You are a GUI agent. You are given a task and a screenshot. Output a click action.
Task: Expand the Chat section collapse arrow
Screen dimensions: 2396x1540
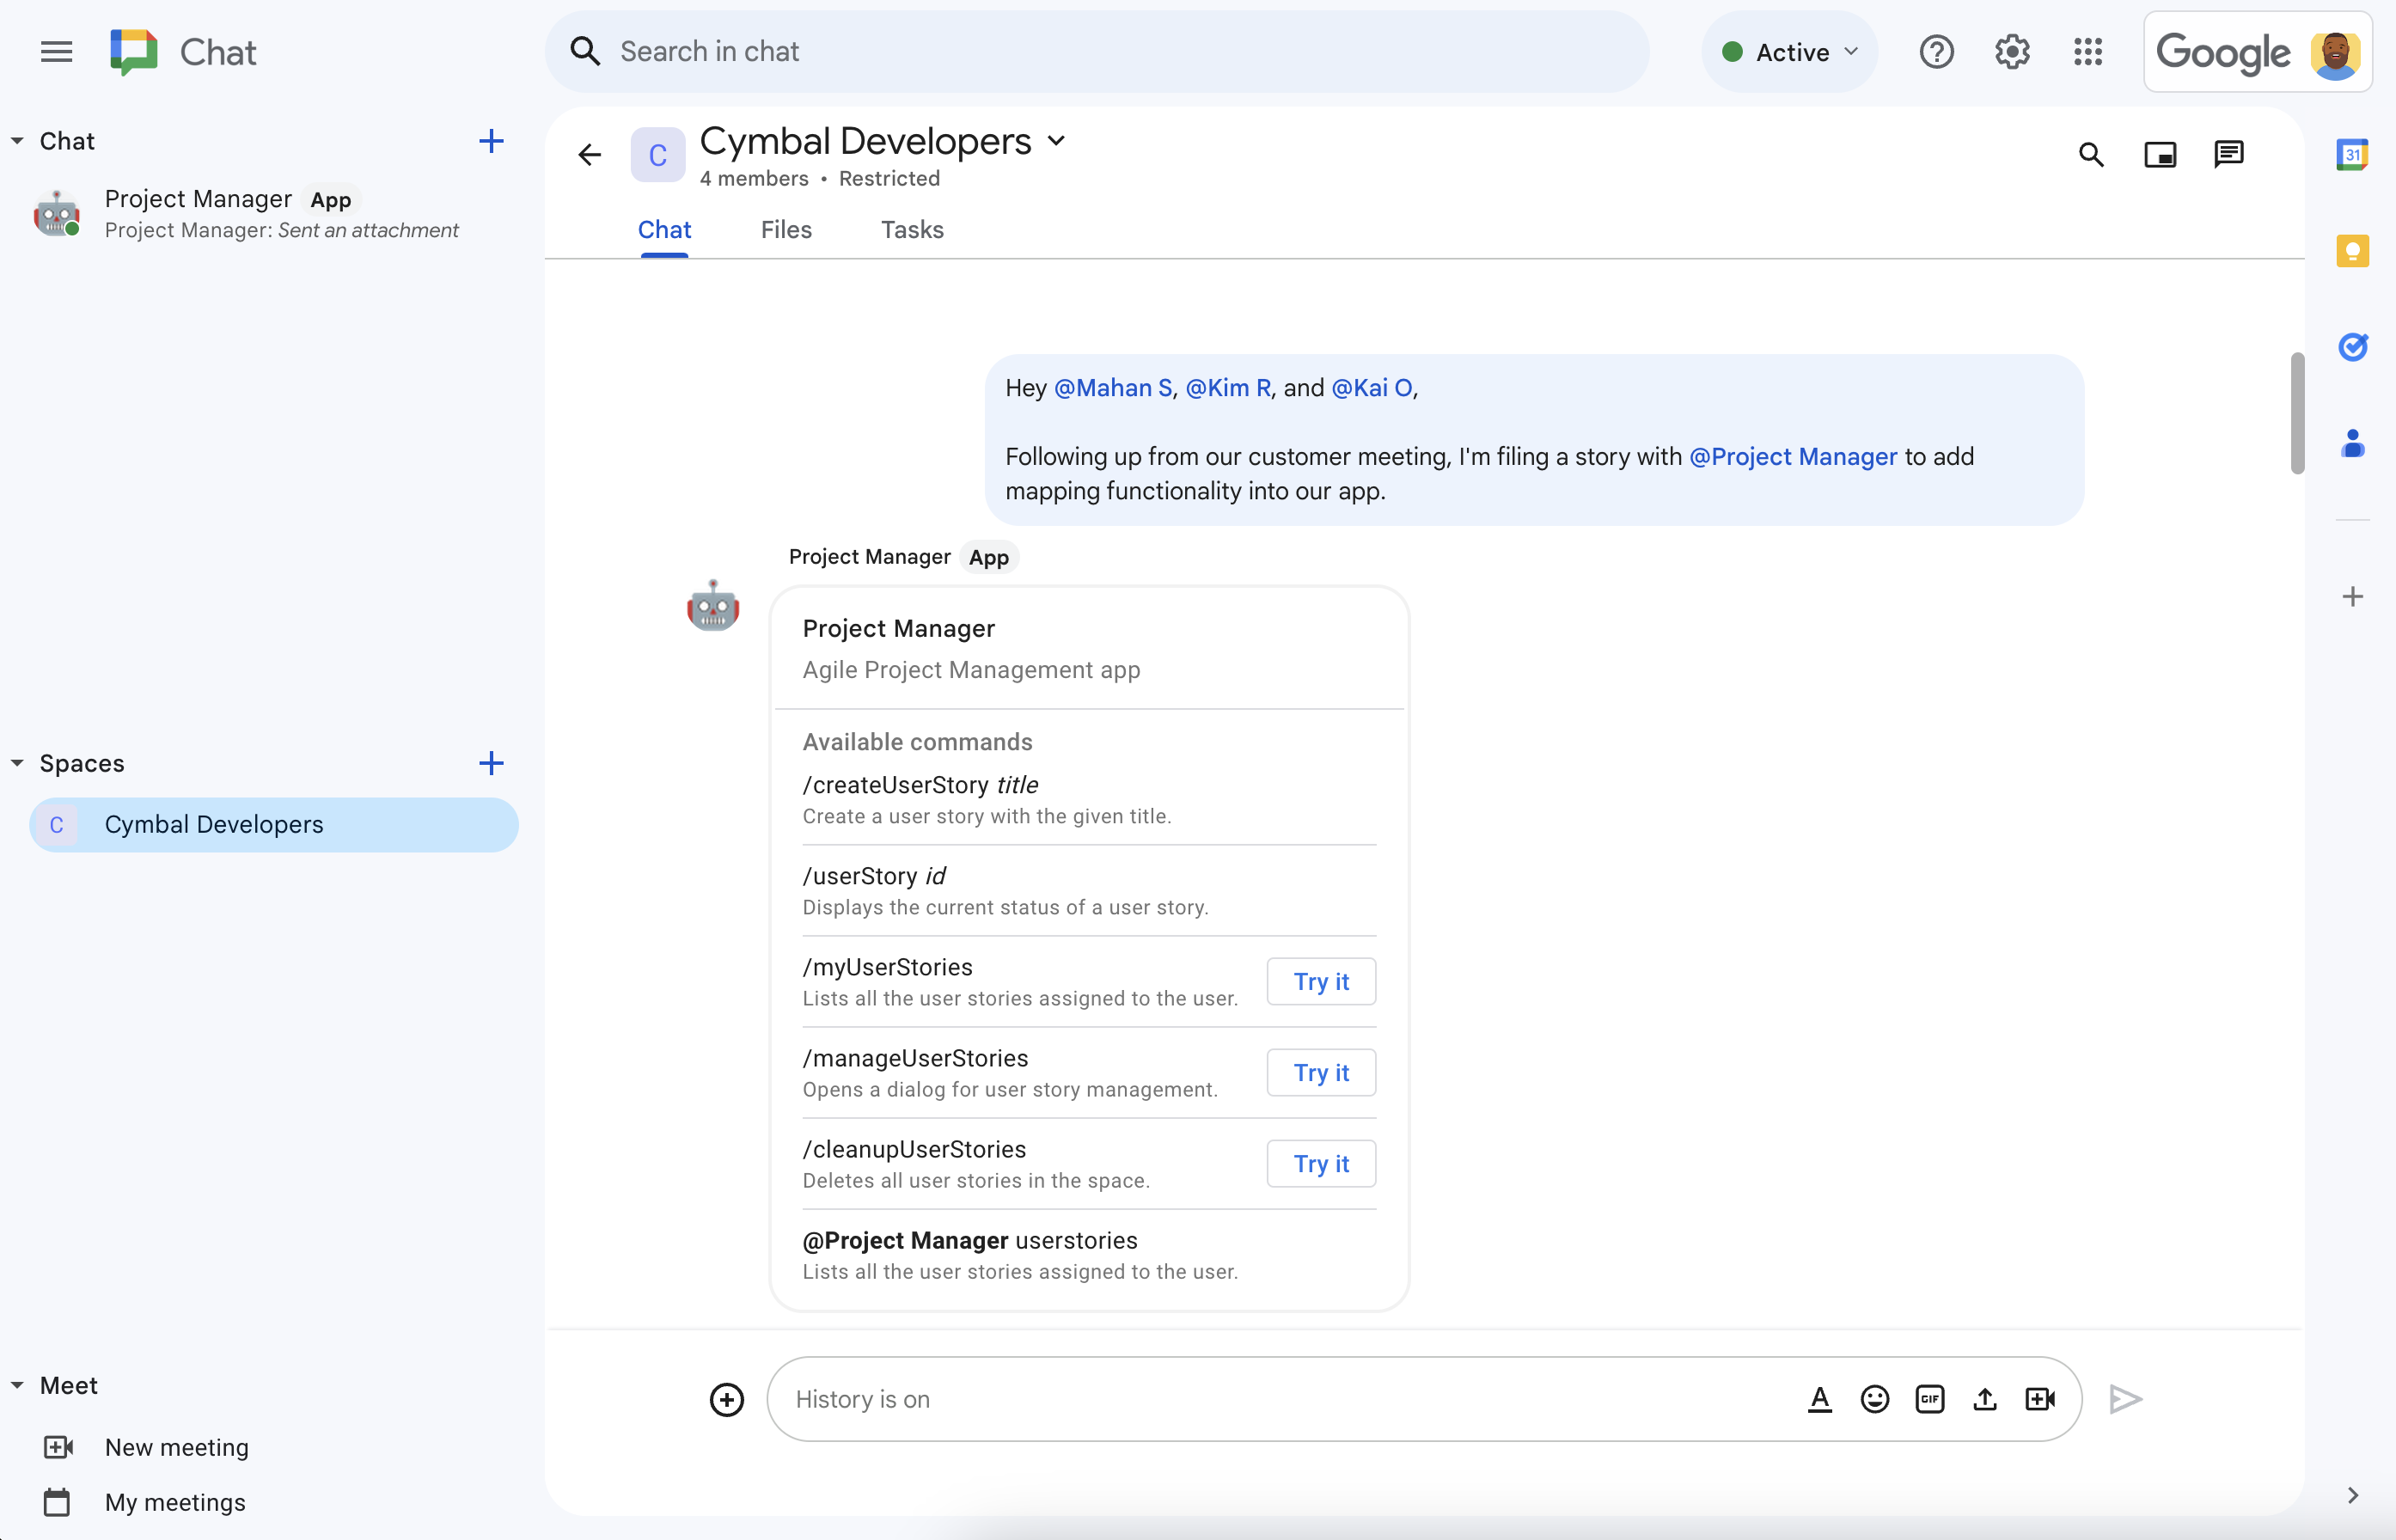(19, 140)
